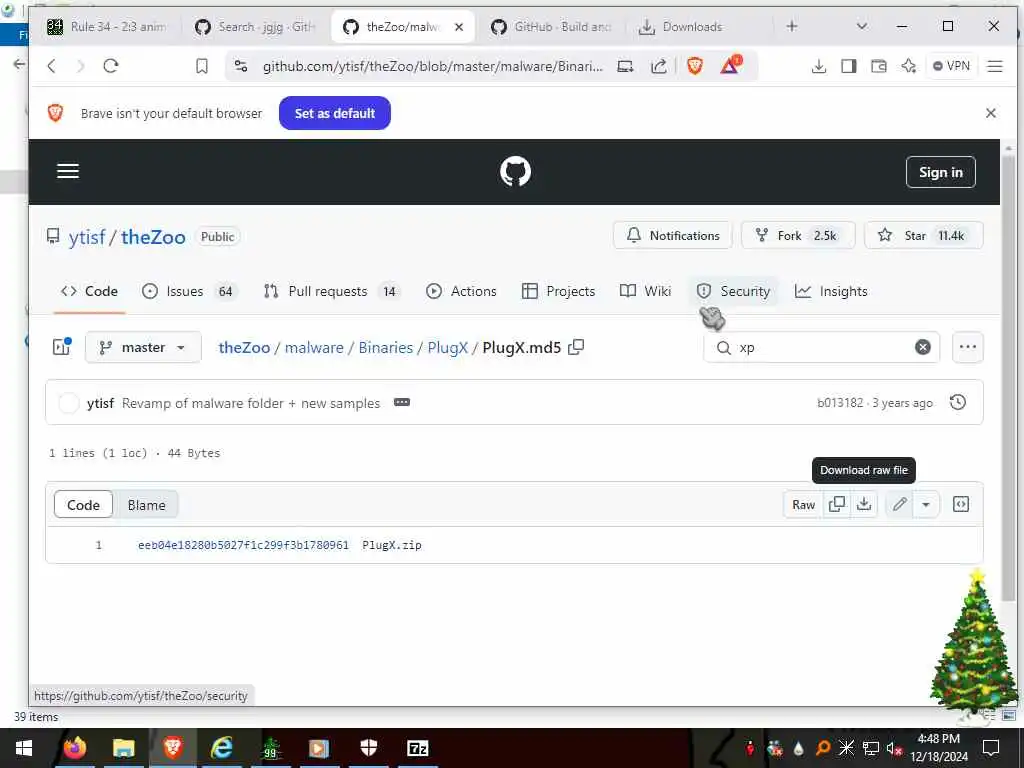This screenshot has height=768, width=1024.
Task: Open Brave Wallet icon
Action: (878, 66)
